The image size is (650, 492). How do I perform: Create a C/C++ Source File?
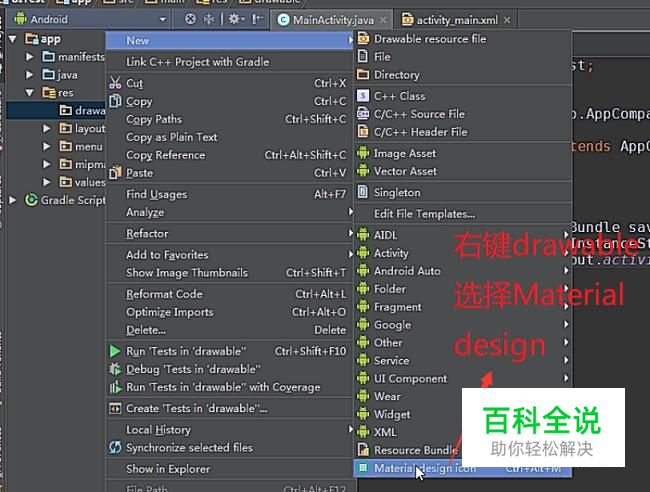[x=463, y=114]
